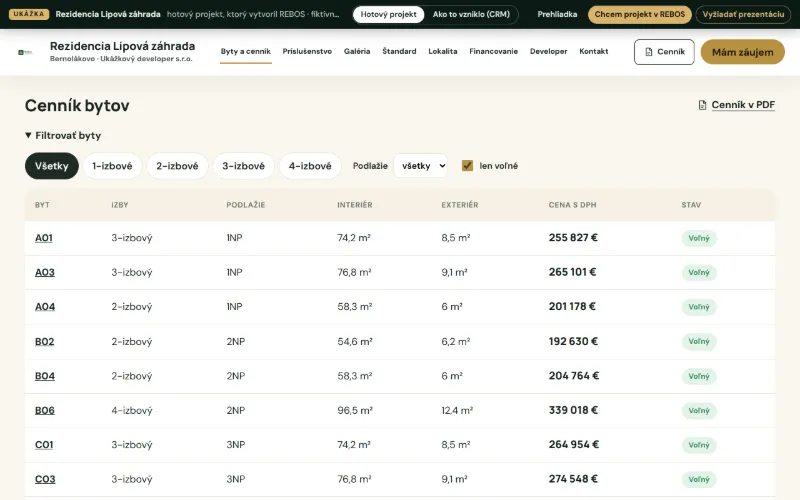Open the Galéria menu item
Screen dimensions: 800x500
coord(357,52)
